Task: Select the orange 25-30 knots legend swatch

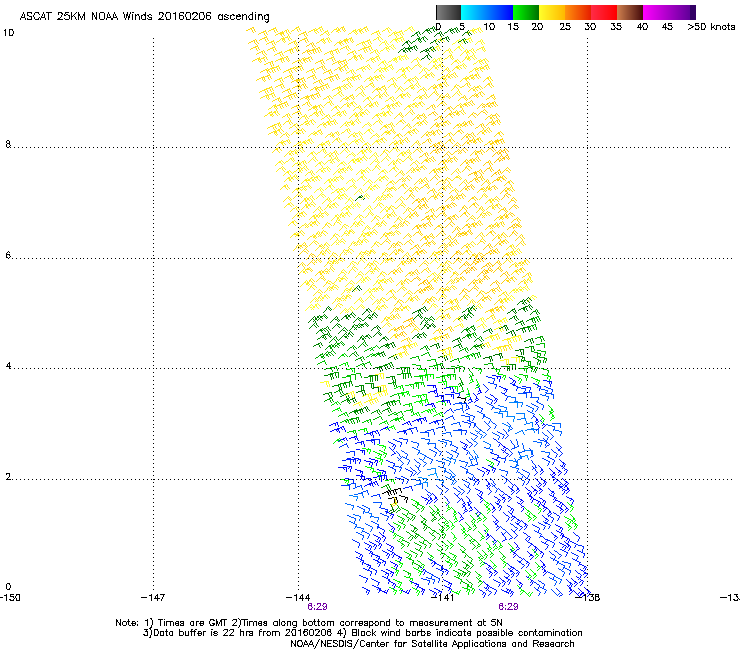Action: tap(578, 12)
